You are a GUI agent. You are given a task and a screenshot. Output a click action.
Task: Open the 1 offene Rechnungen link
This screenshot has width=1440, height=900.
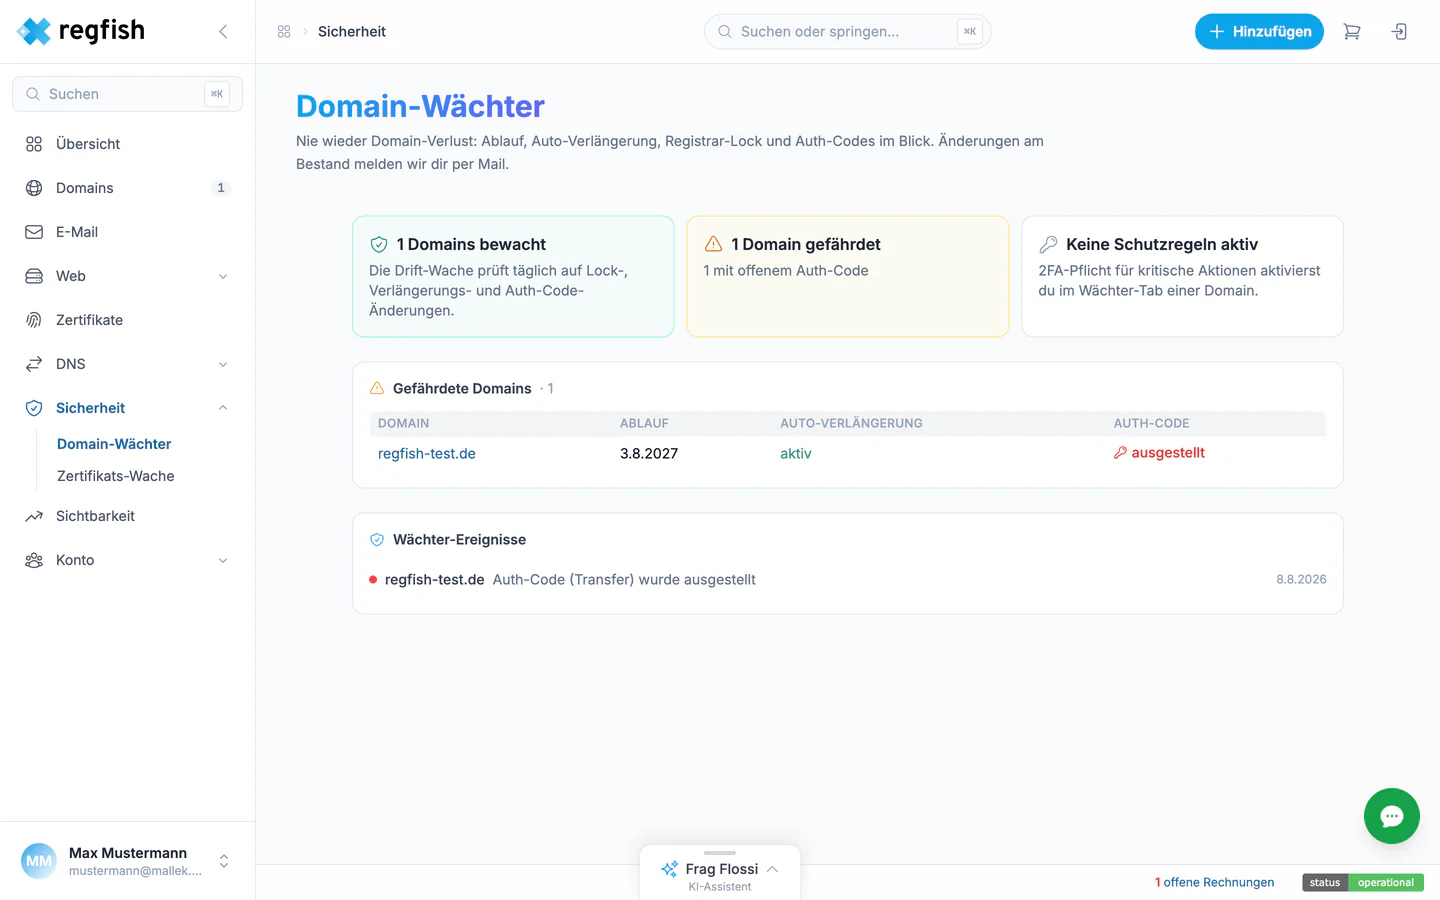click(1215, 882)
